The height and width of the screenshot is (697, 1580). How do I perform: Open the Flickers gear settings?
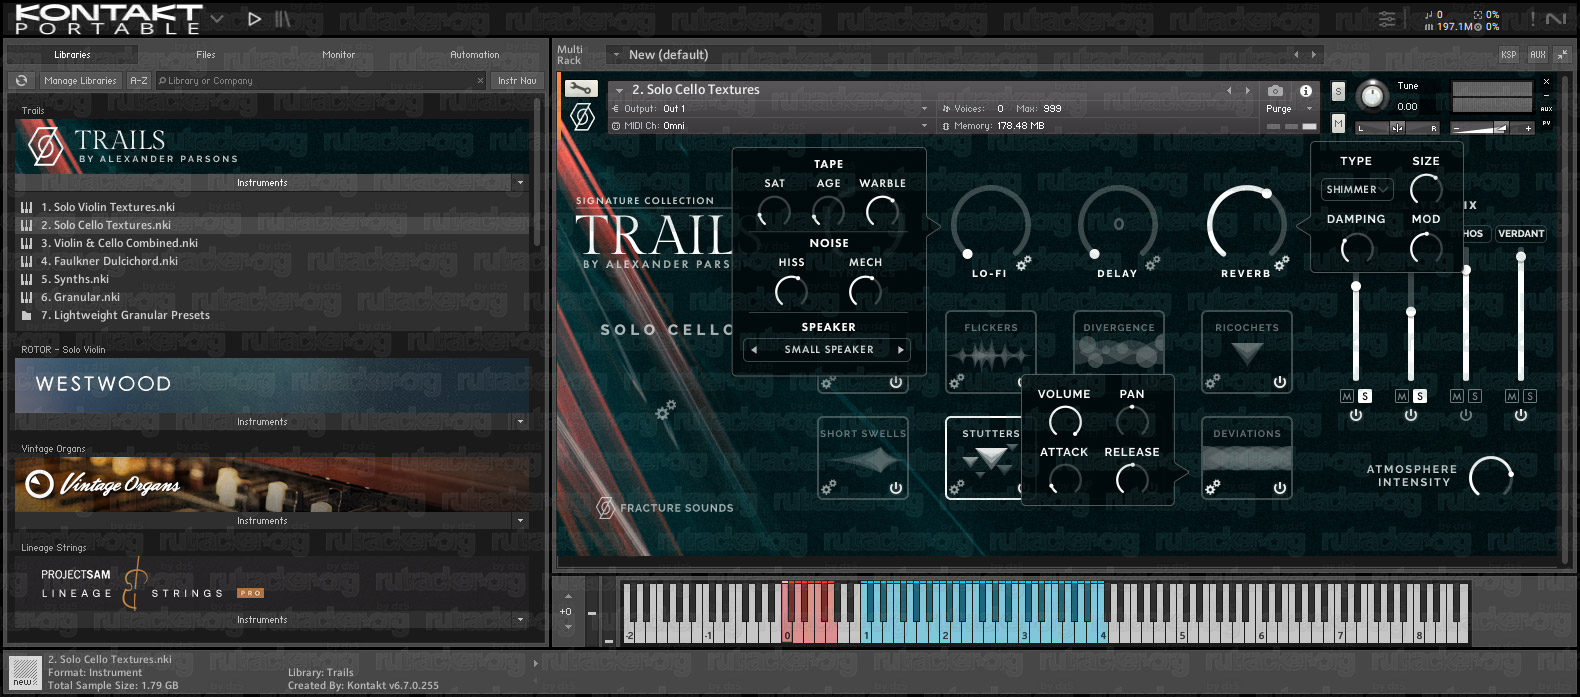point(956,381)
